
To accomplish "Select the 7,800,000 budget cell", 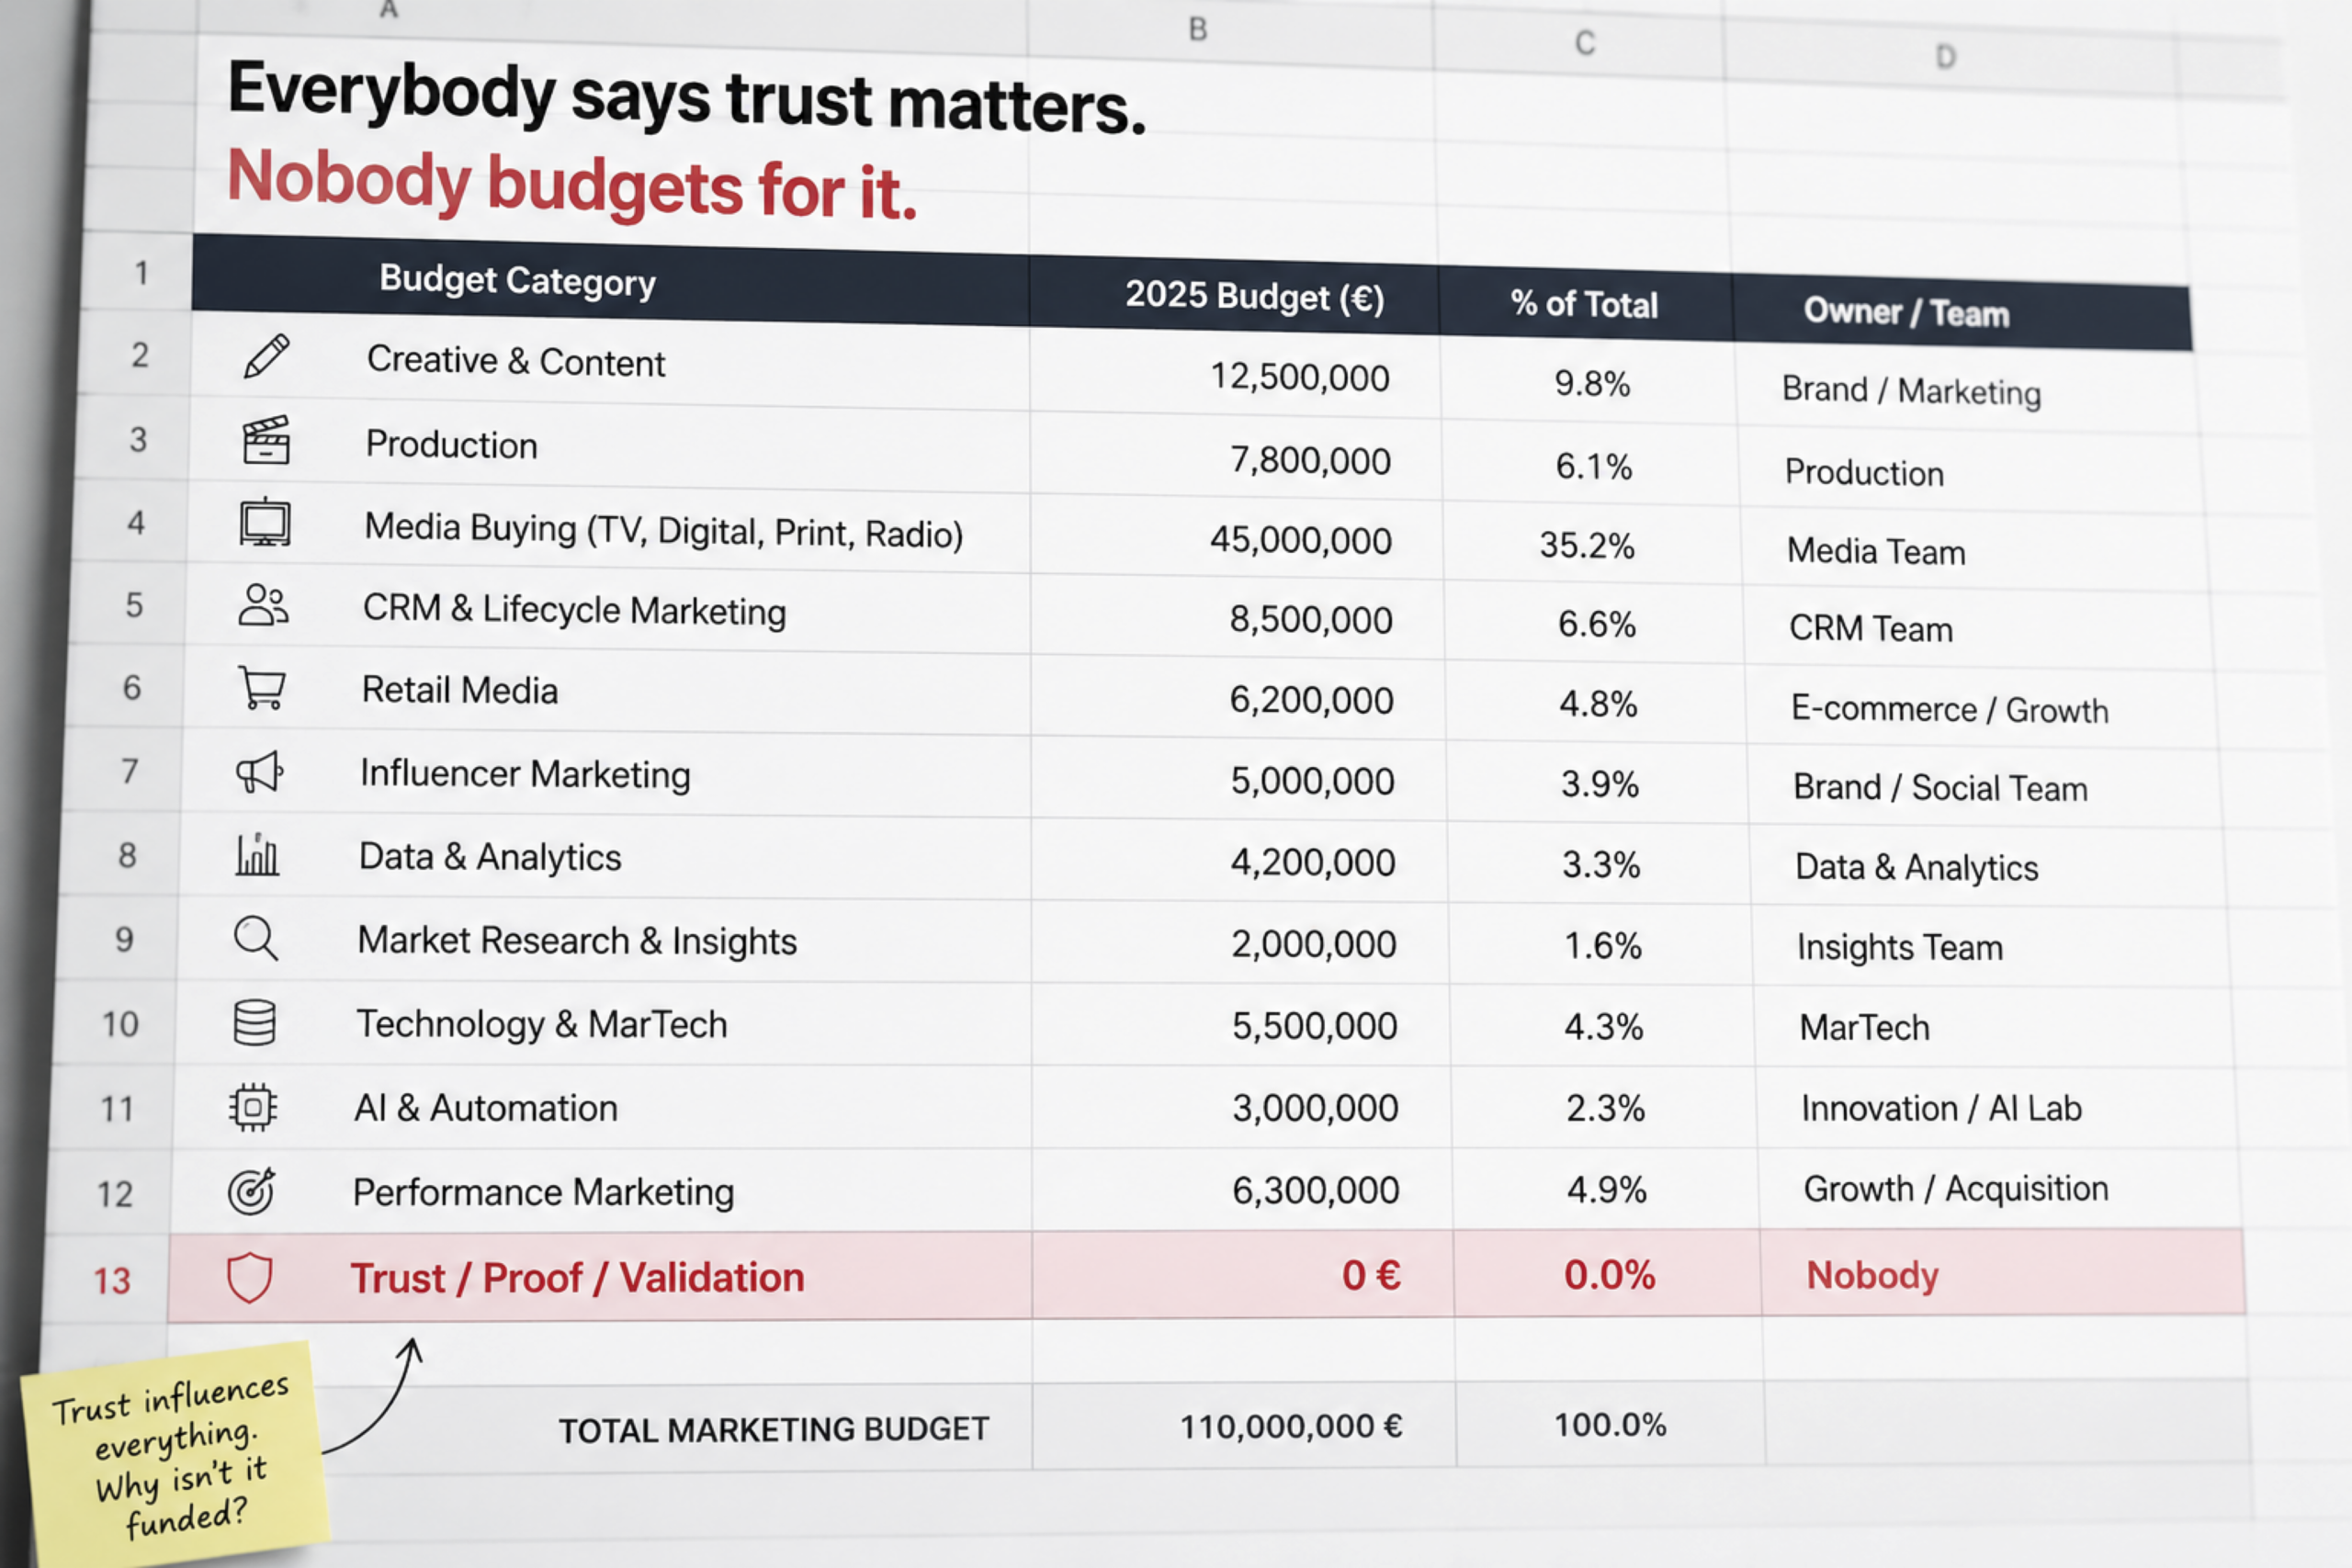I will pos(1236,459).
